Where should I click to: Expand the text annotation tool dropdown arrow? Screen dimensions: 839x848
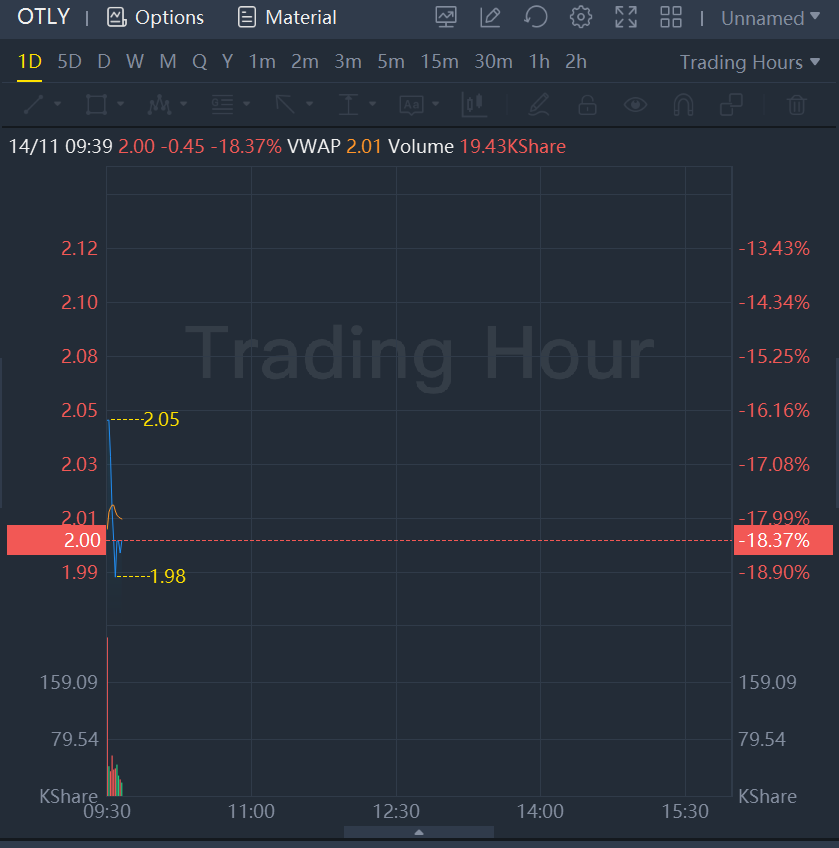pos(435,104)
